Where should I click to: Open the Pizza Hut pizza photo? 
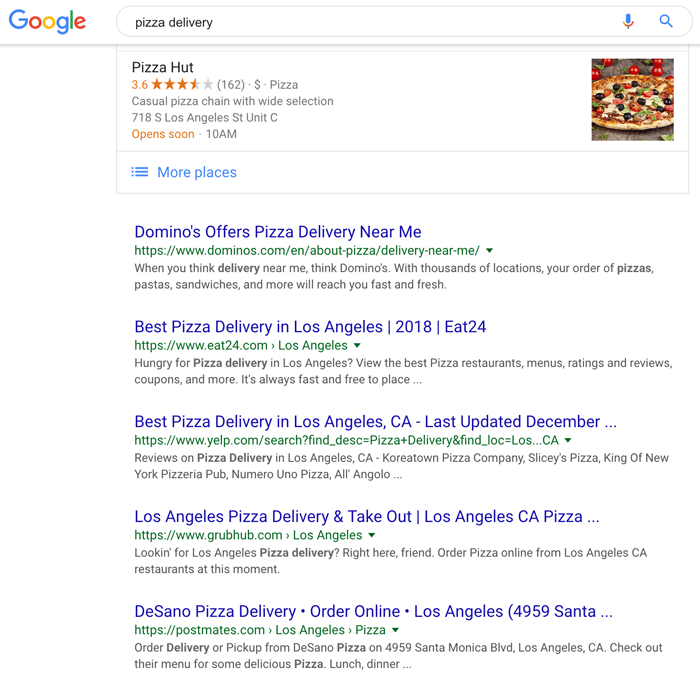[x=632, y=99]
